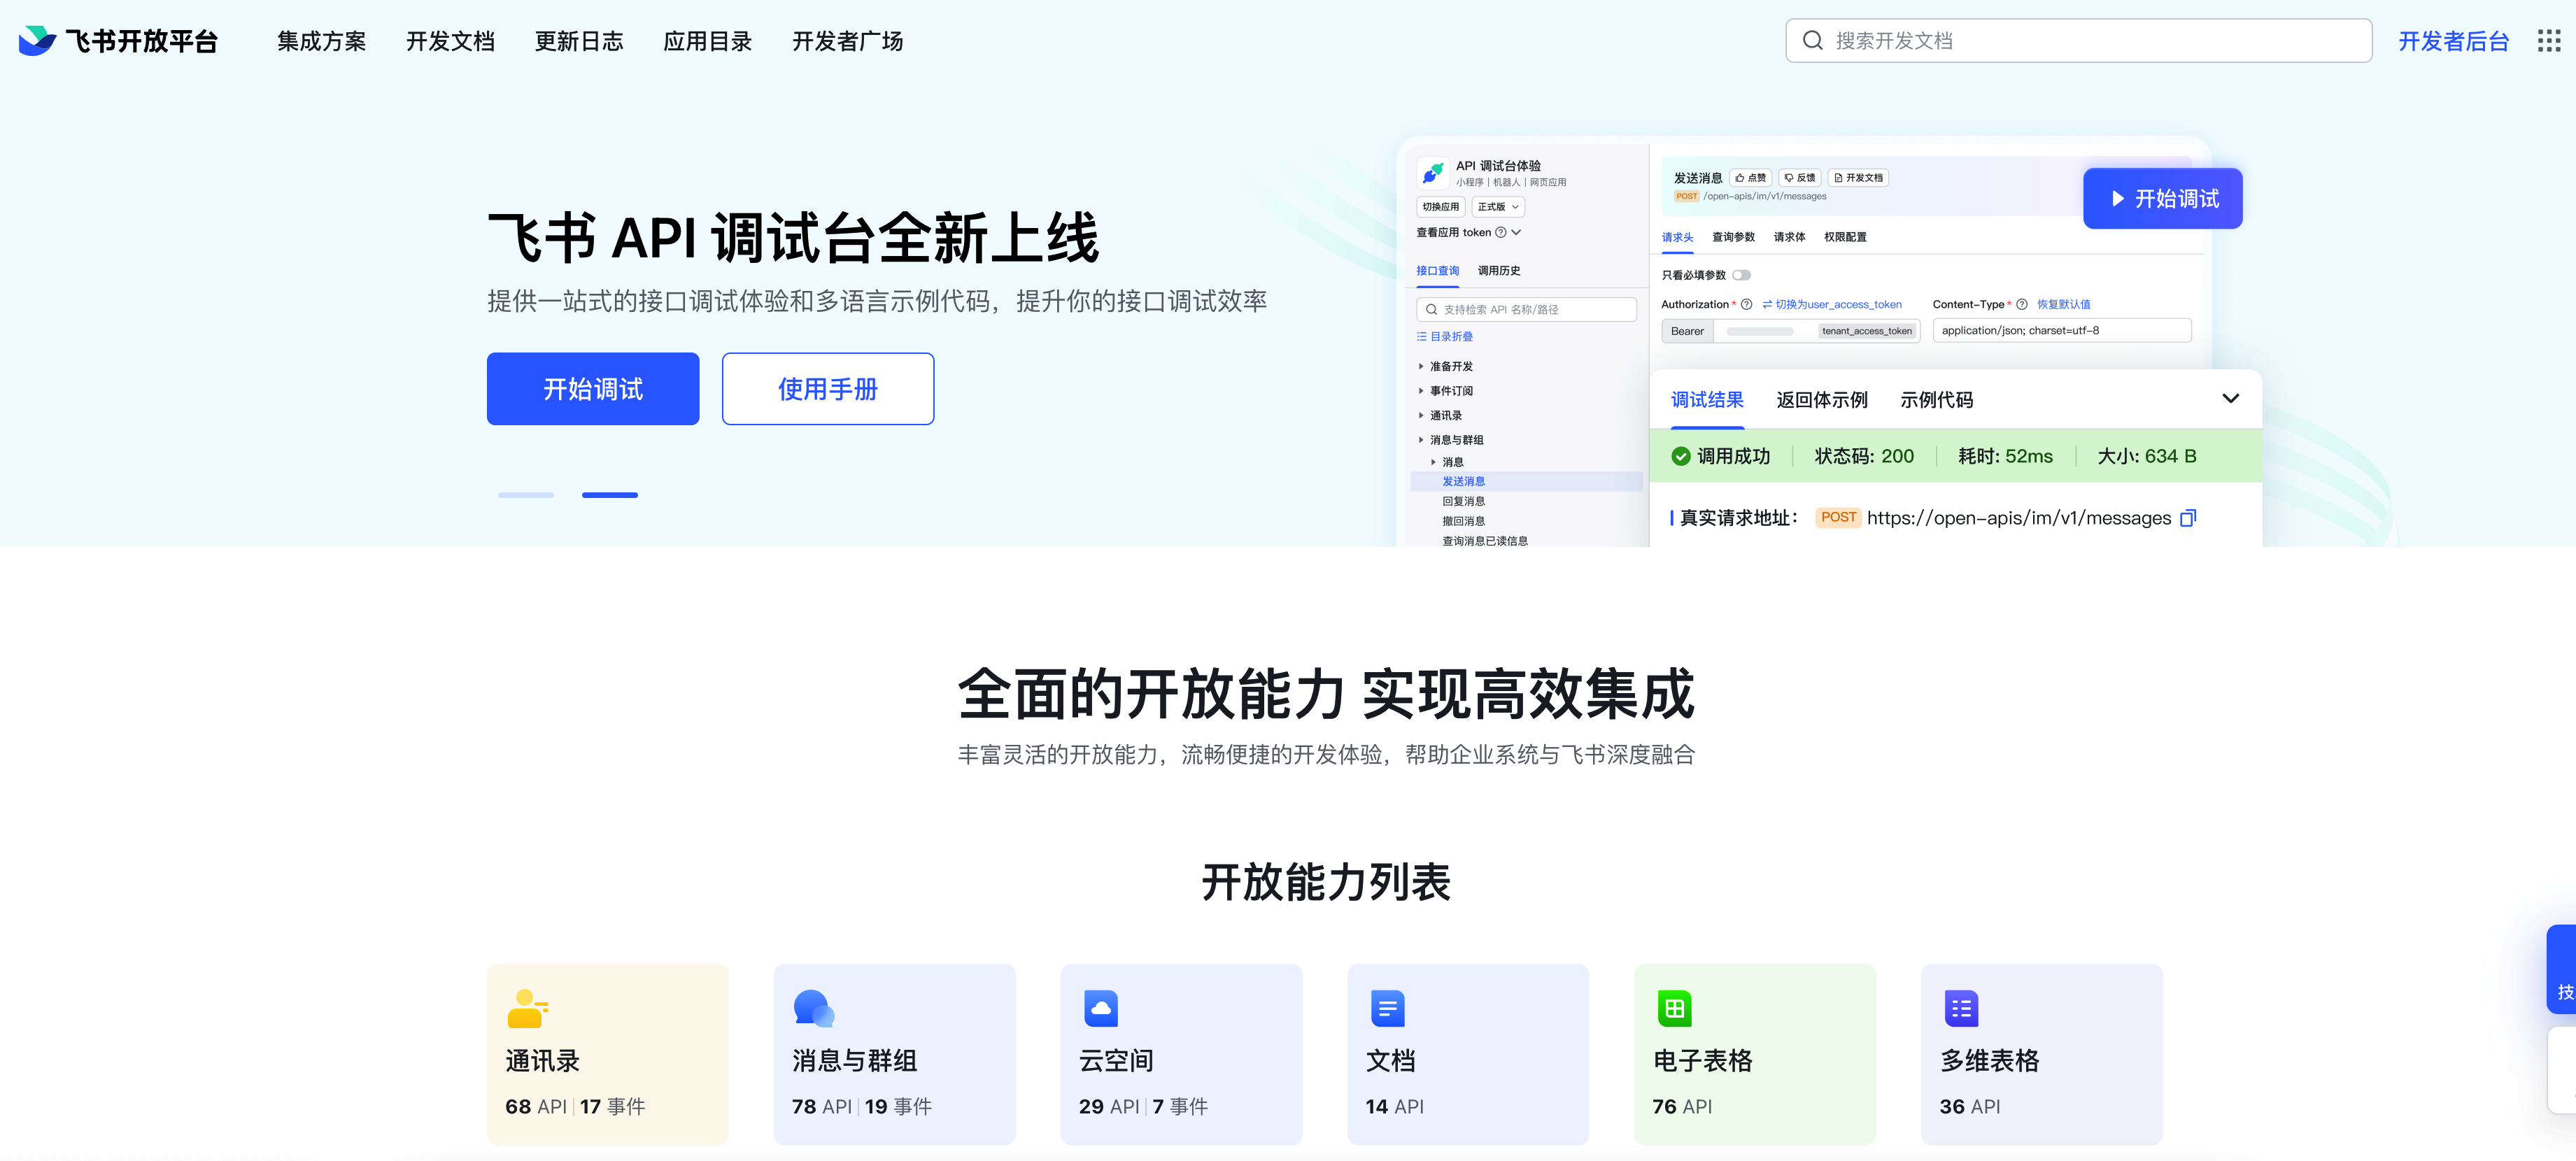
Task: Click the 云空间 cloud icon
Action: point(1100,1008)
